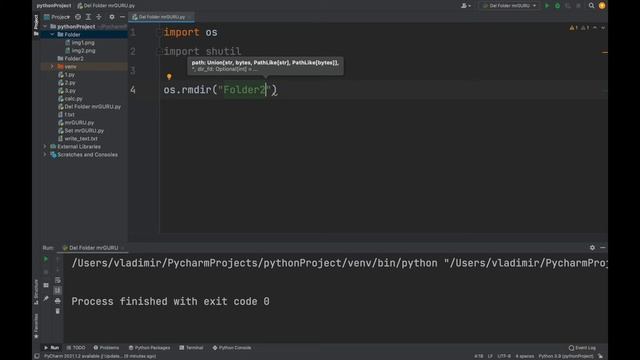Select Folder2 in project tree

point(70,58)
